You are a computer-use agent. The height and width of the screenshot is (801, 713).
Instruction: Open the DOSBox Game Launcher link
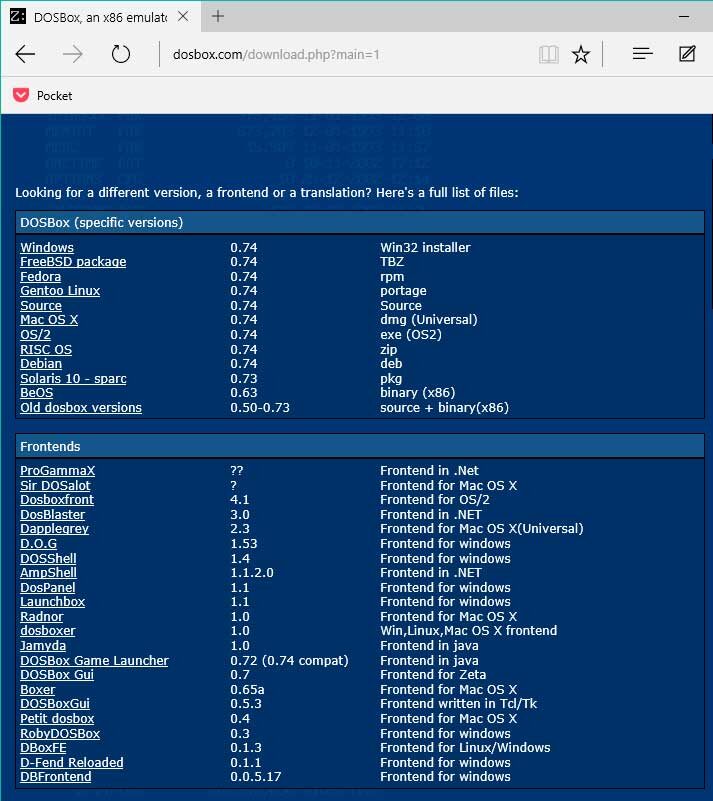(x=94, y=661)
